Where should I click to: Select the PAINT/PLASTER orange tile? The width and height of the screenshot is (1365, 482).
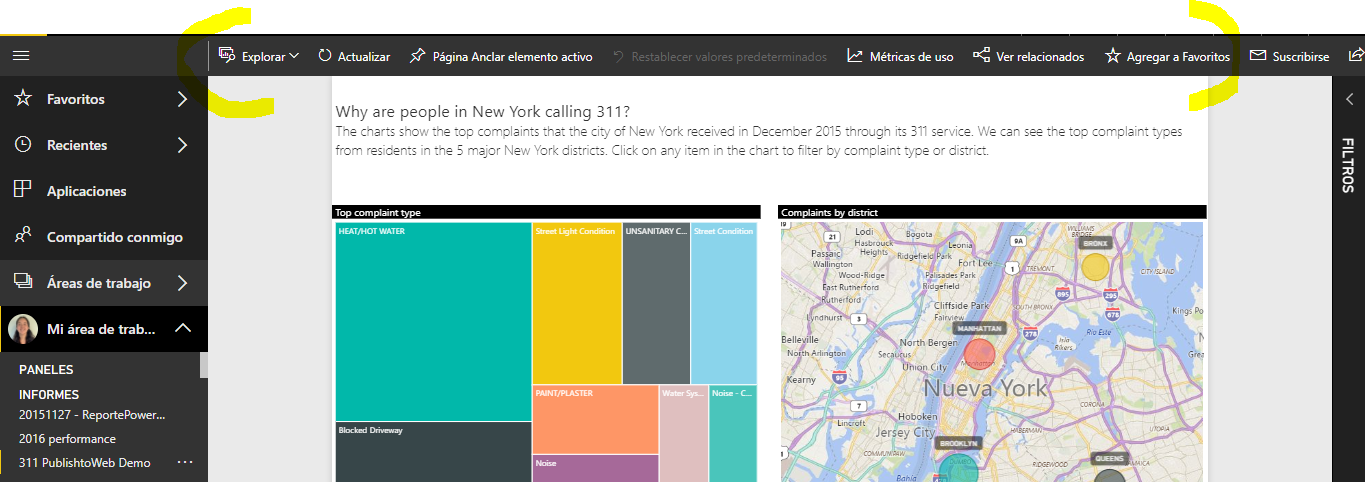[x=595, y=419]
